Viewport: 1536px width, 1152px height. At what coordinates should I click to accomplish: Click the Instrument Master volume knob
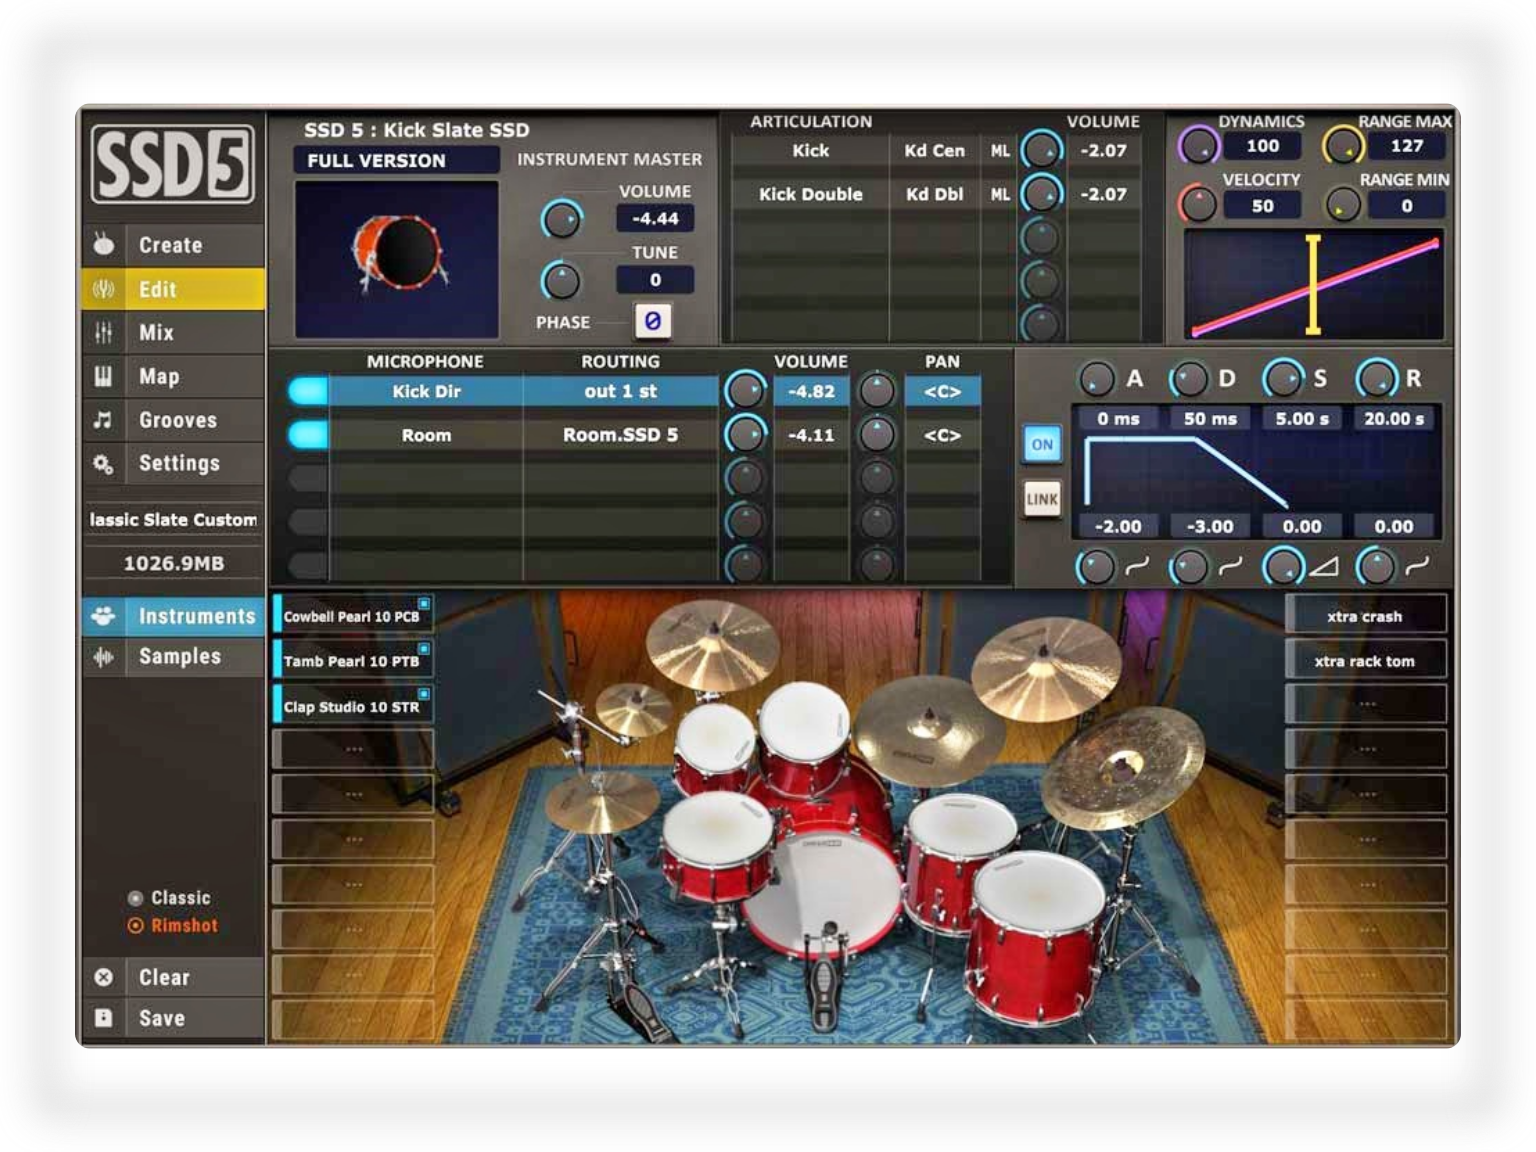pyautogui.click(x=561, y=219)
